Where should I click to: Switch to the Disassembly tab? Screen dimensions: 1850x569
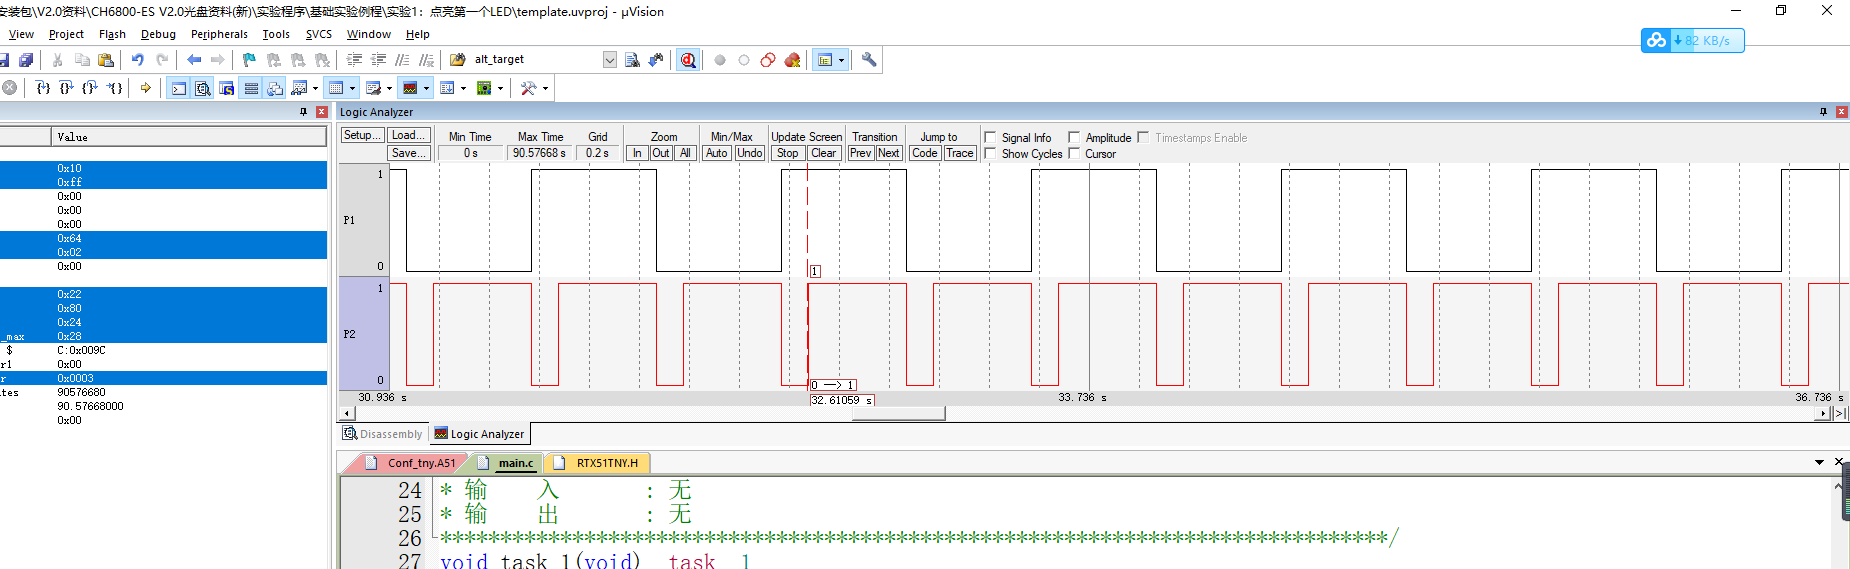point(383,434)
